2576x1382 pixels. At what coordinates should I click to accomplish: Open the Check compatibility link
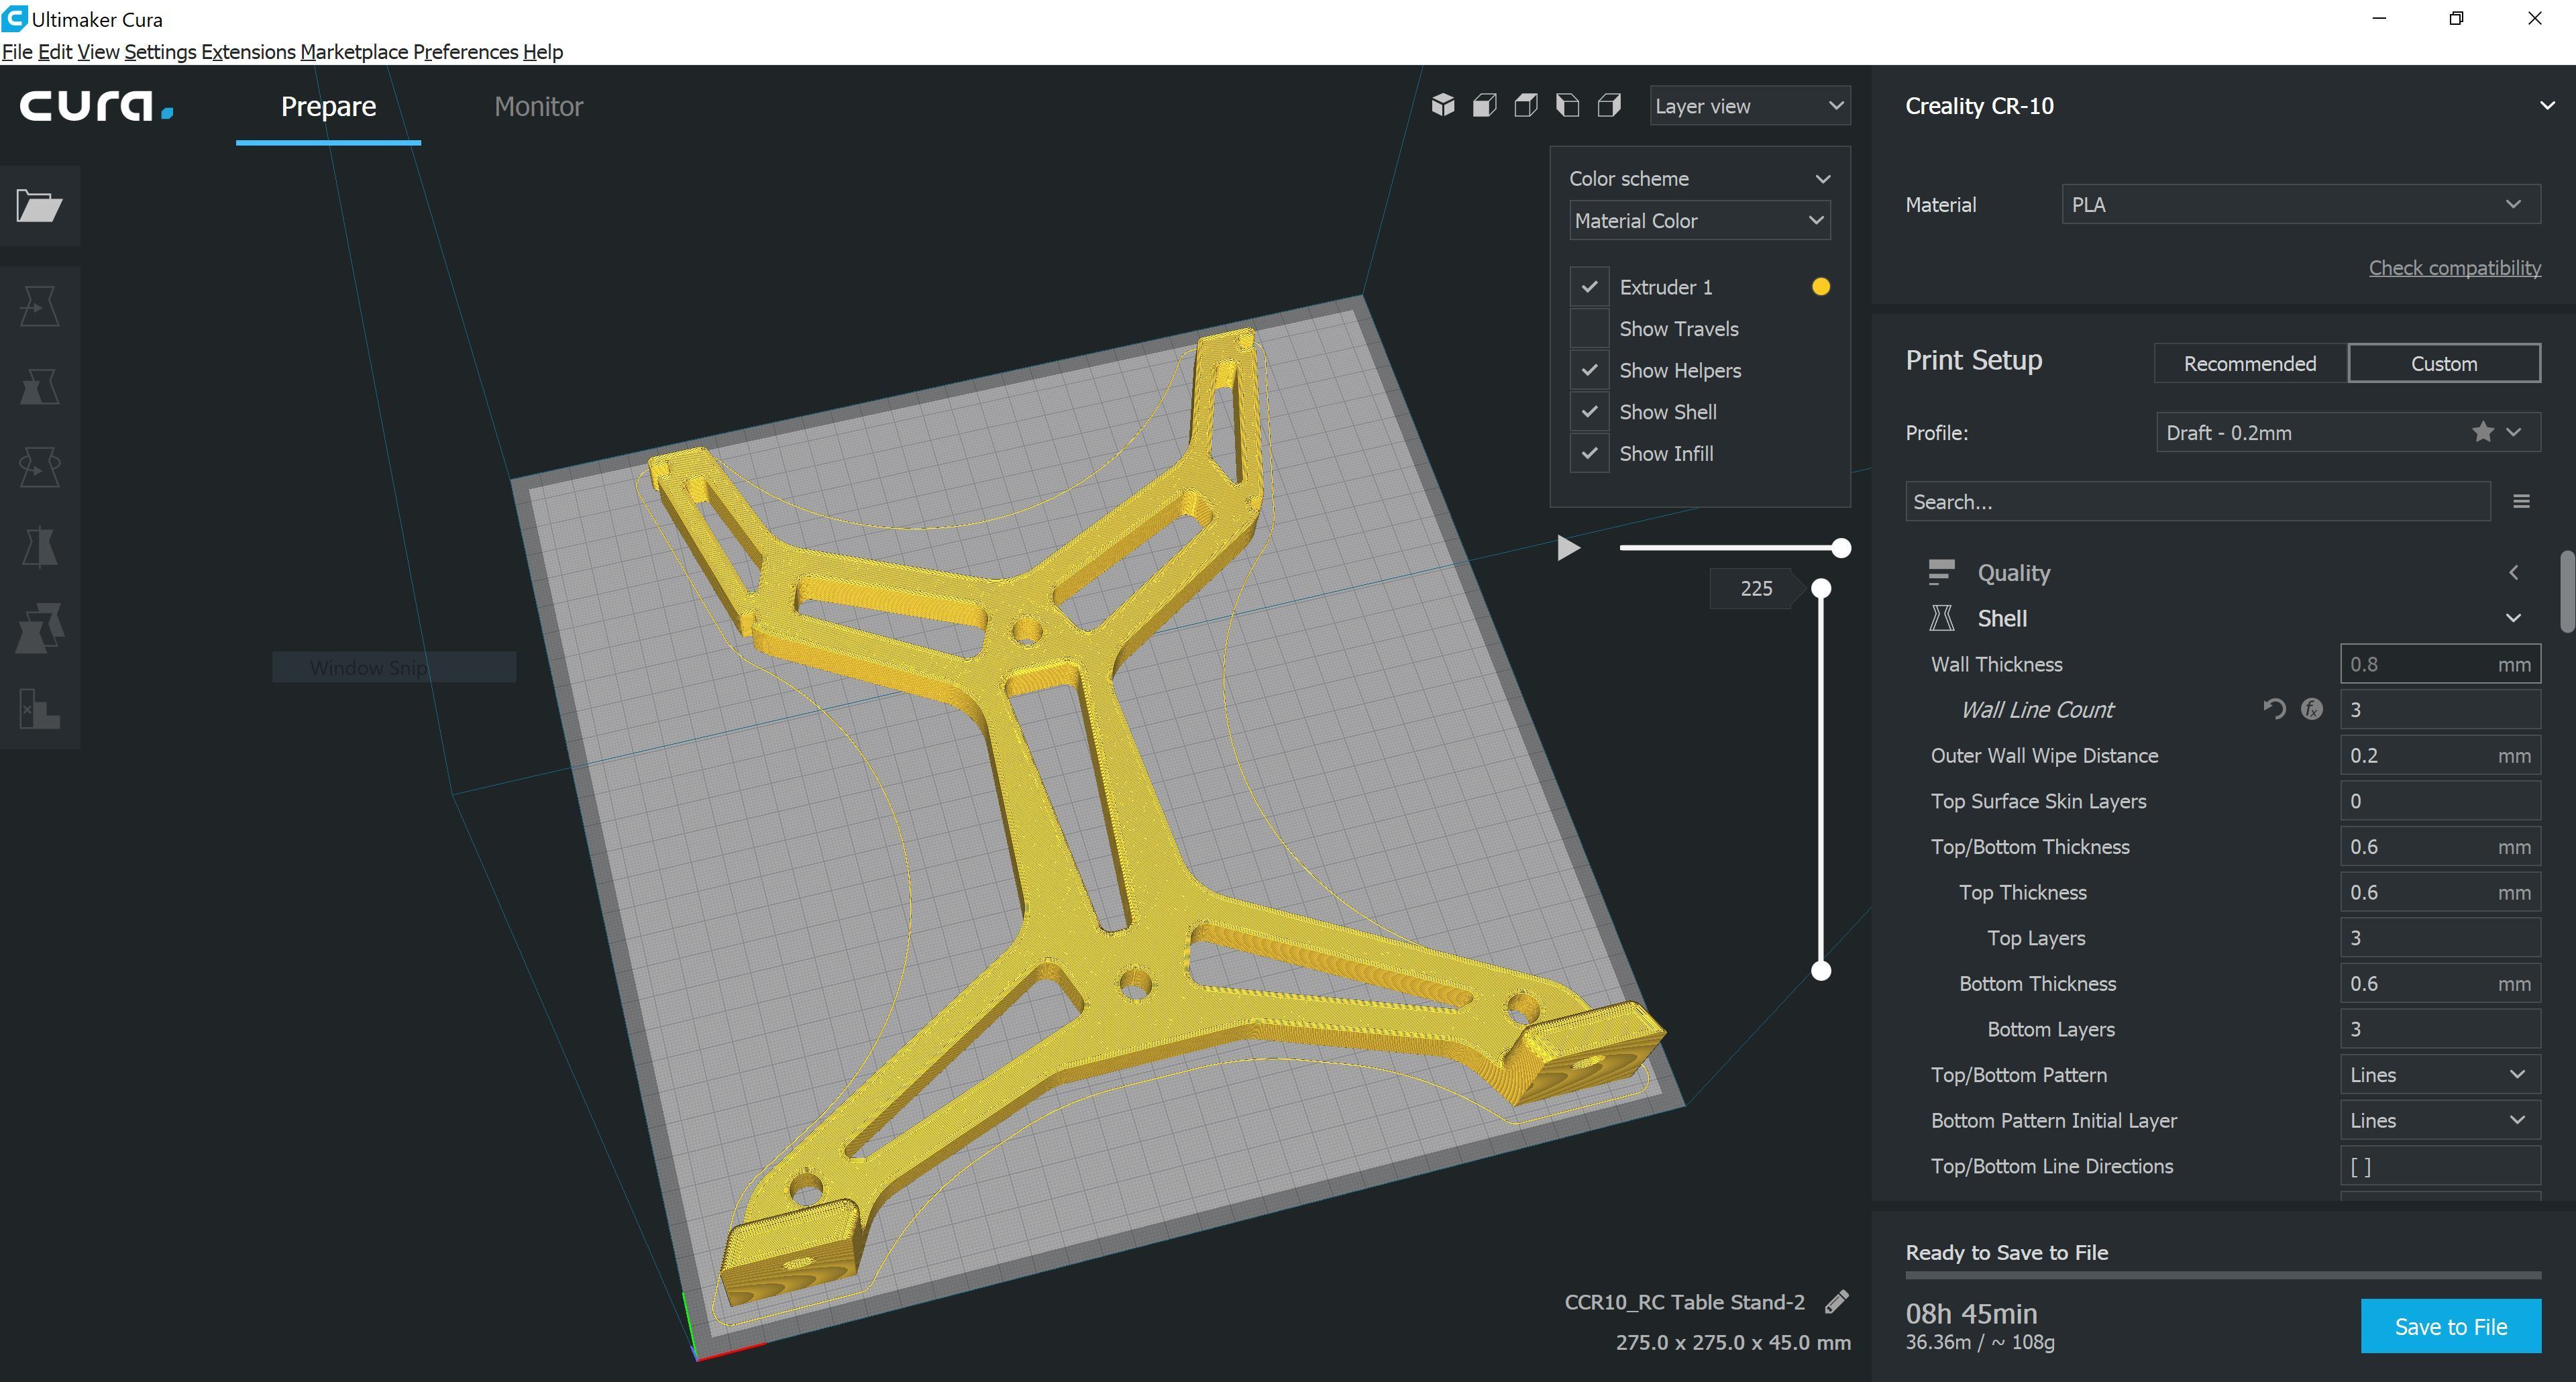point(2454,268)
